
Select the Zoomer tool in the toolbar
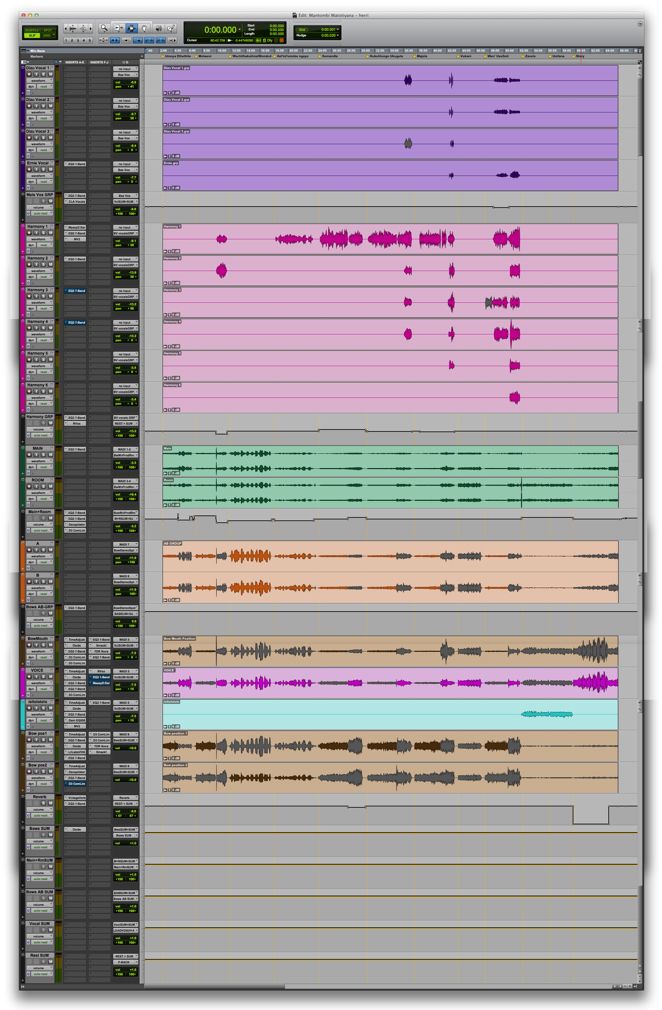tap(105, 29)
